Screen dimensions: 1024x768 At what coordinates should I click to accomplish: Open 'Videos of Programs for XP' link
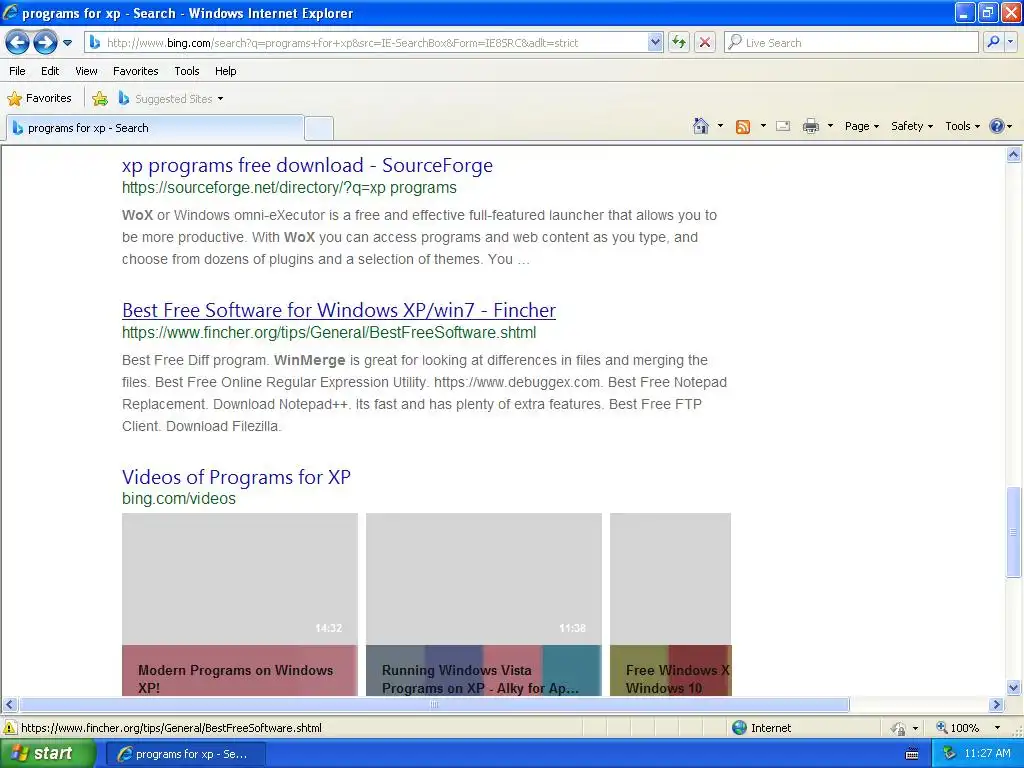236,477
